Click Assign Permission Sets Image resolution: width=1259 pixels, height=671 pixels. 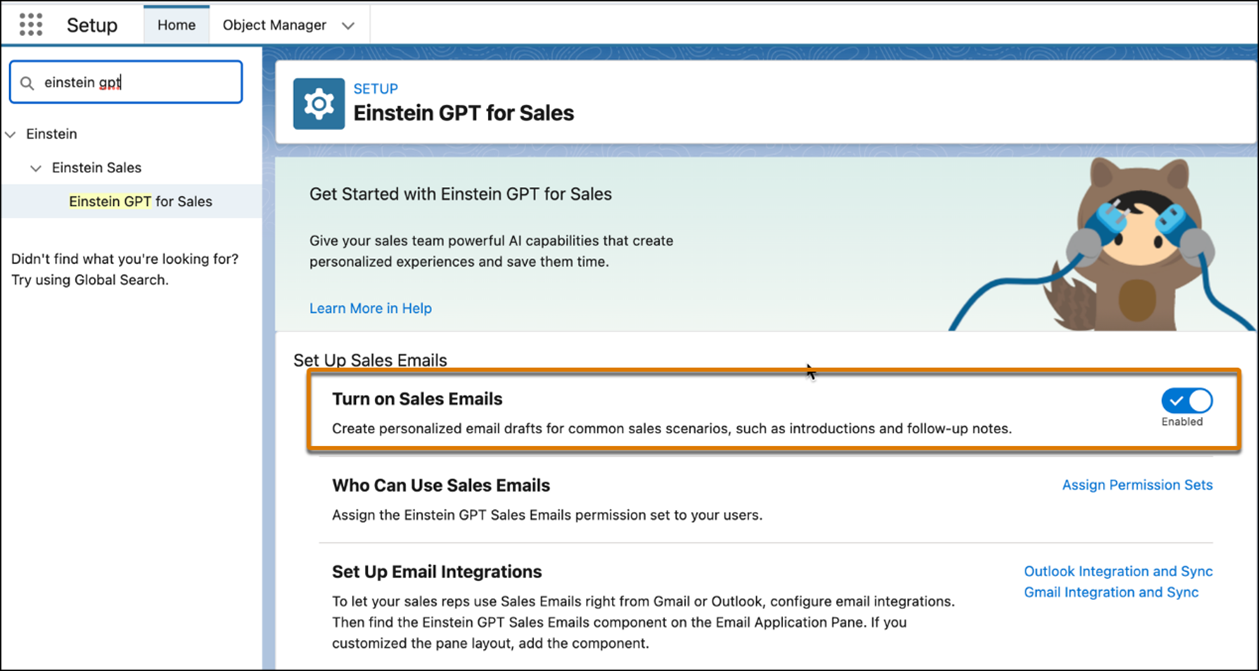1137,485
